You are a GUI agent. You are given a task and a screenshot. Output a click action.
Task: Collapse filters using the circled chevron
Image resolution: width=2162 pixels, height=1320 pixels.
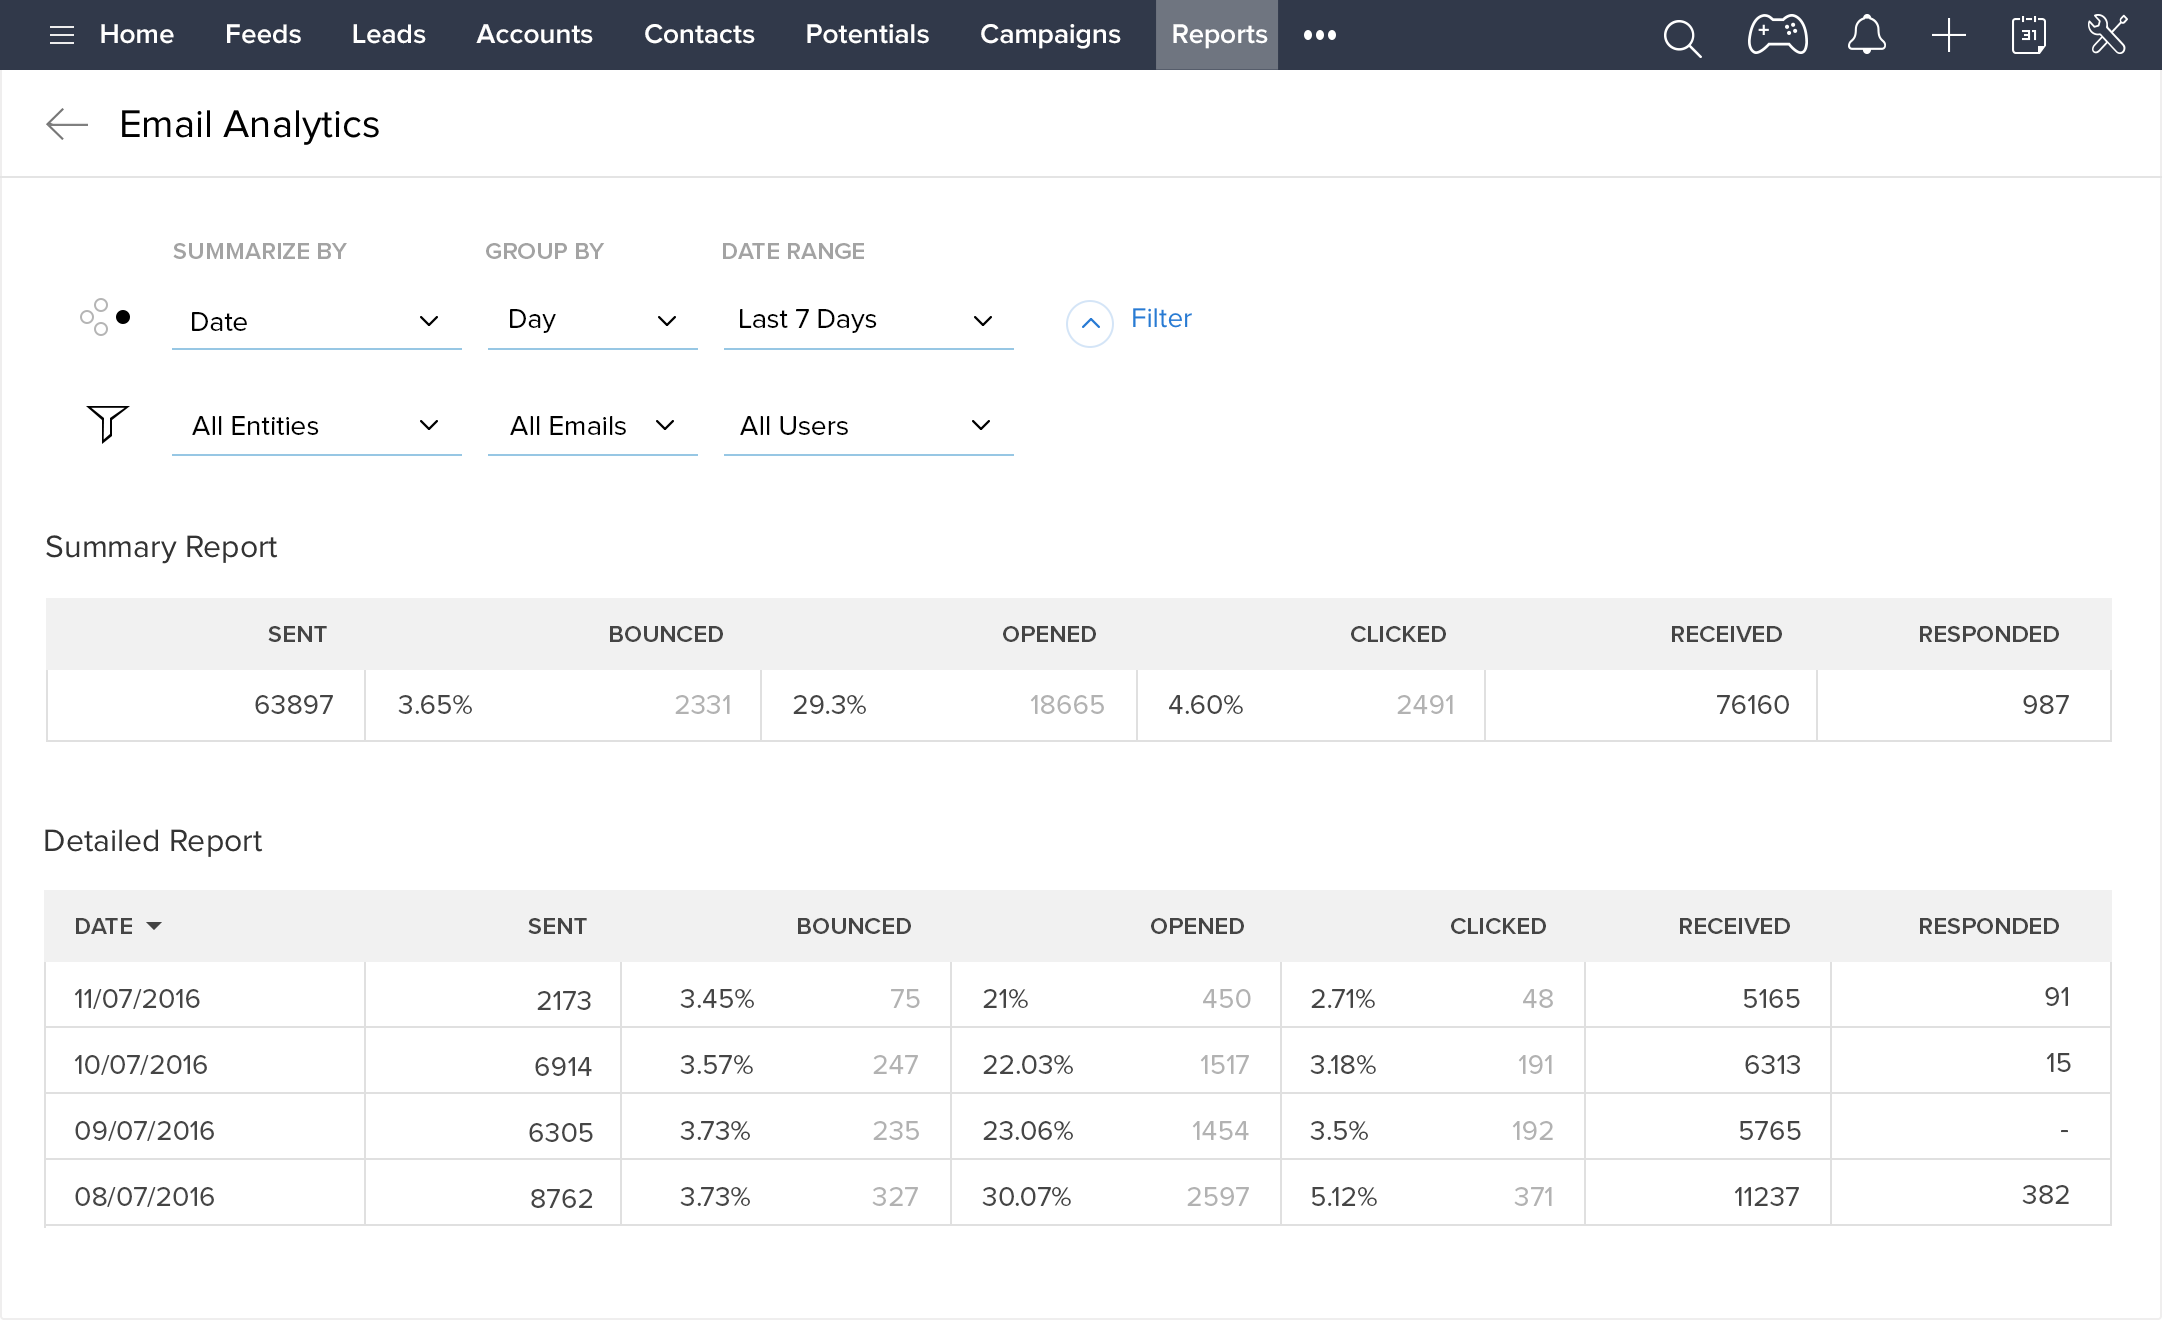click(x=1089, y=323)
